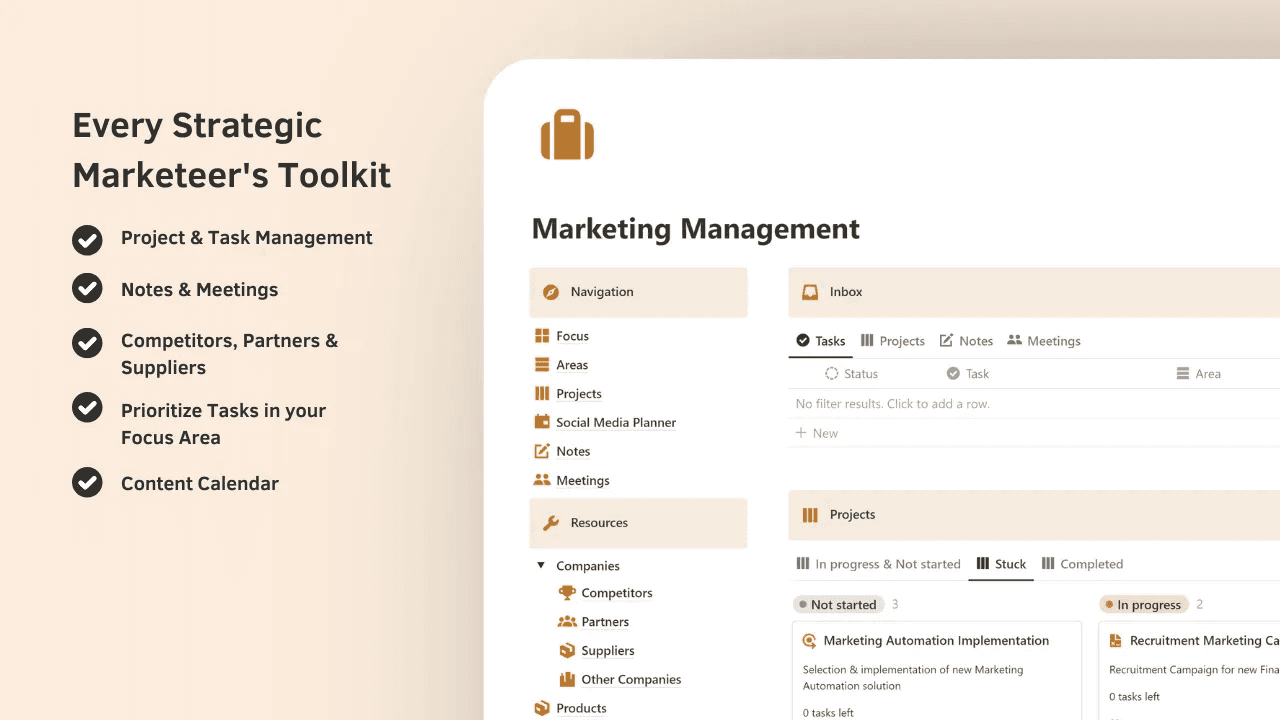Click the Partners people icon
The width and height of the screenshot is (1280, 720).
coord(567,622)
